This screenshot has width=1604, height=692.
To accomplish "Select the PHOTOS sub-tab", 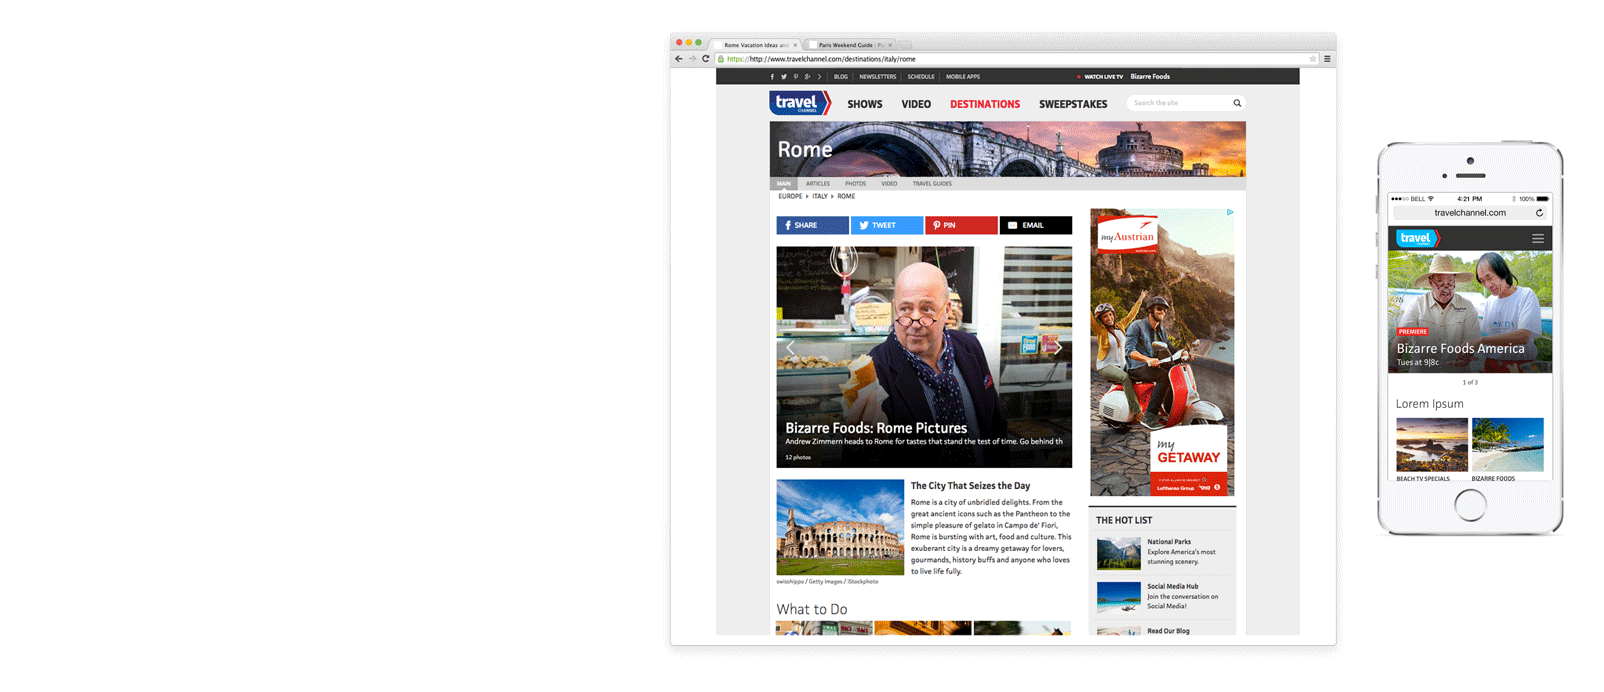I will tap(855, 184).
